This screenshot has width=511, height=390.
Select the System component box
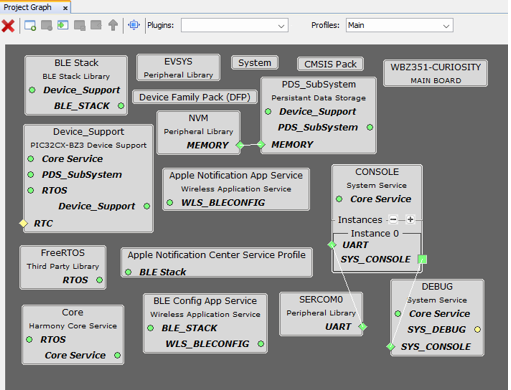[x=255, y=63]
